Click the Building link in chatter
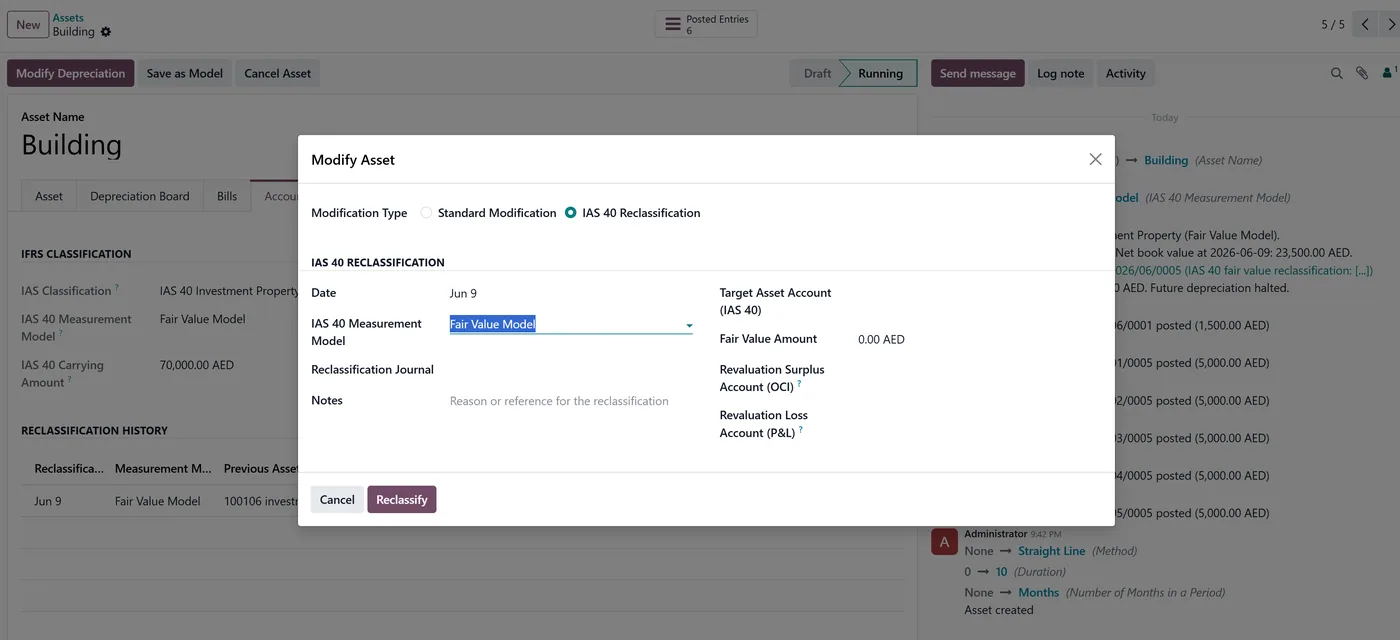 pyautogui.click(x=1166, y=160)
